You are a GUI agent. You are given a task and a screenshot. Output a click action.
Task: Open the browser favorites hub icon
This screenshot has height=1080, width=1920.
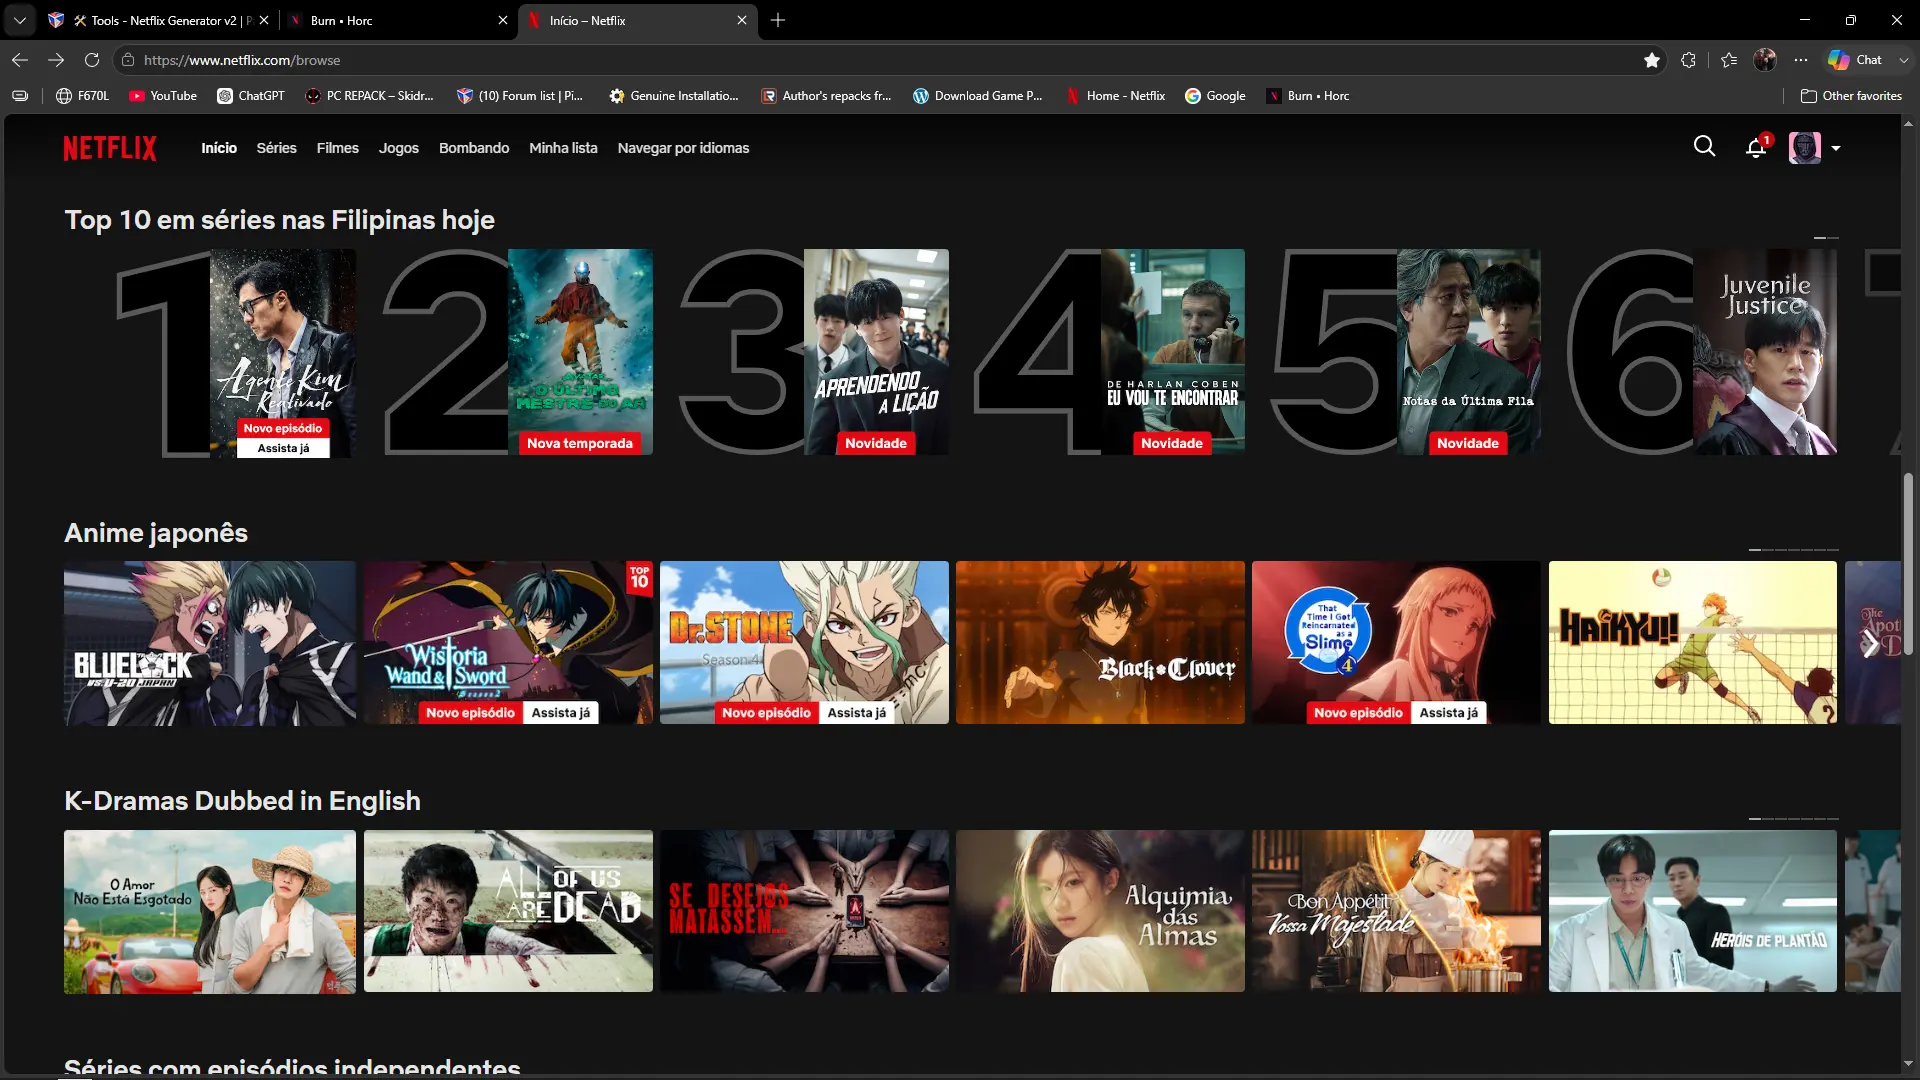(1729, 60)
